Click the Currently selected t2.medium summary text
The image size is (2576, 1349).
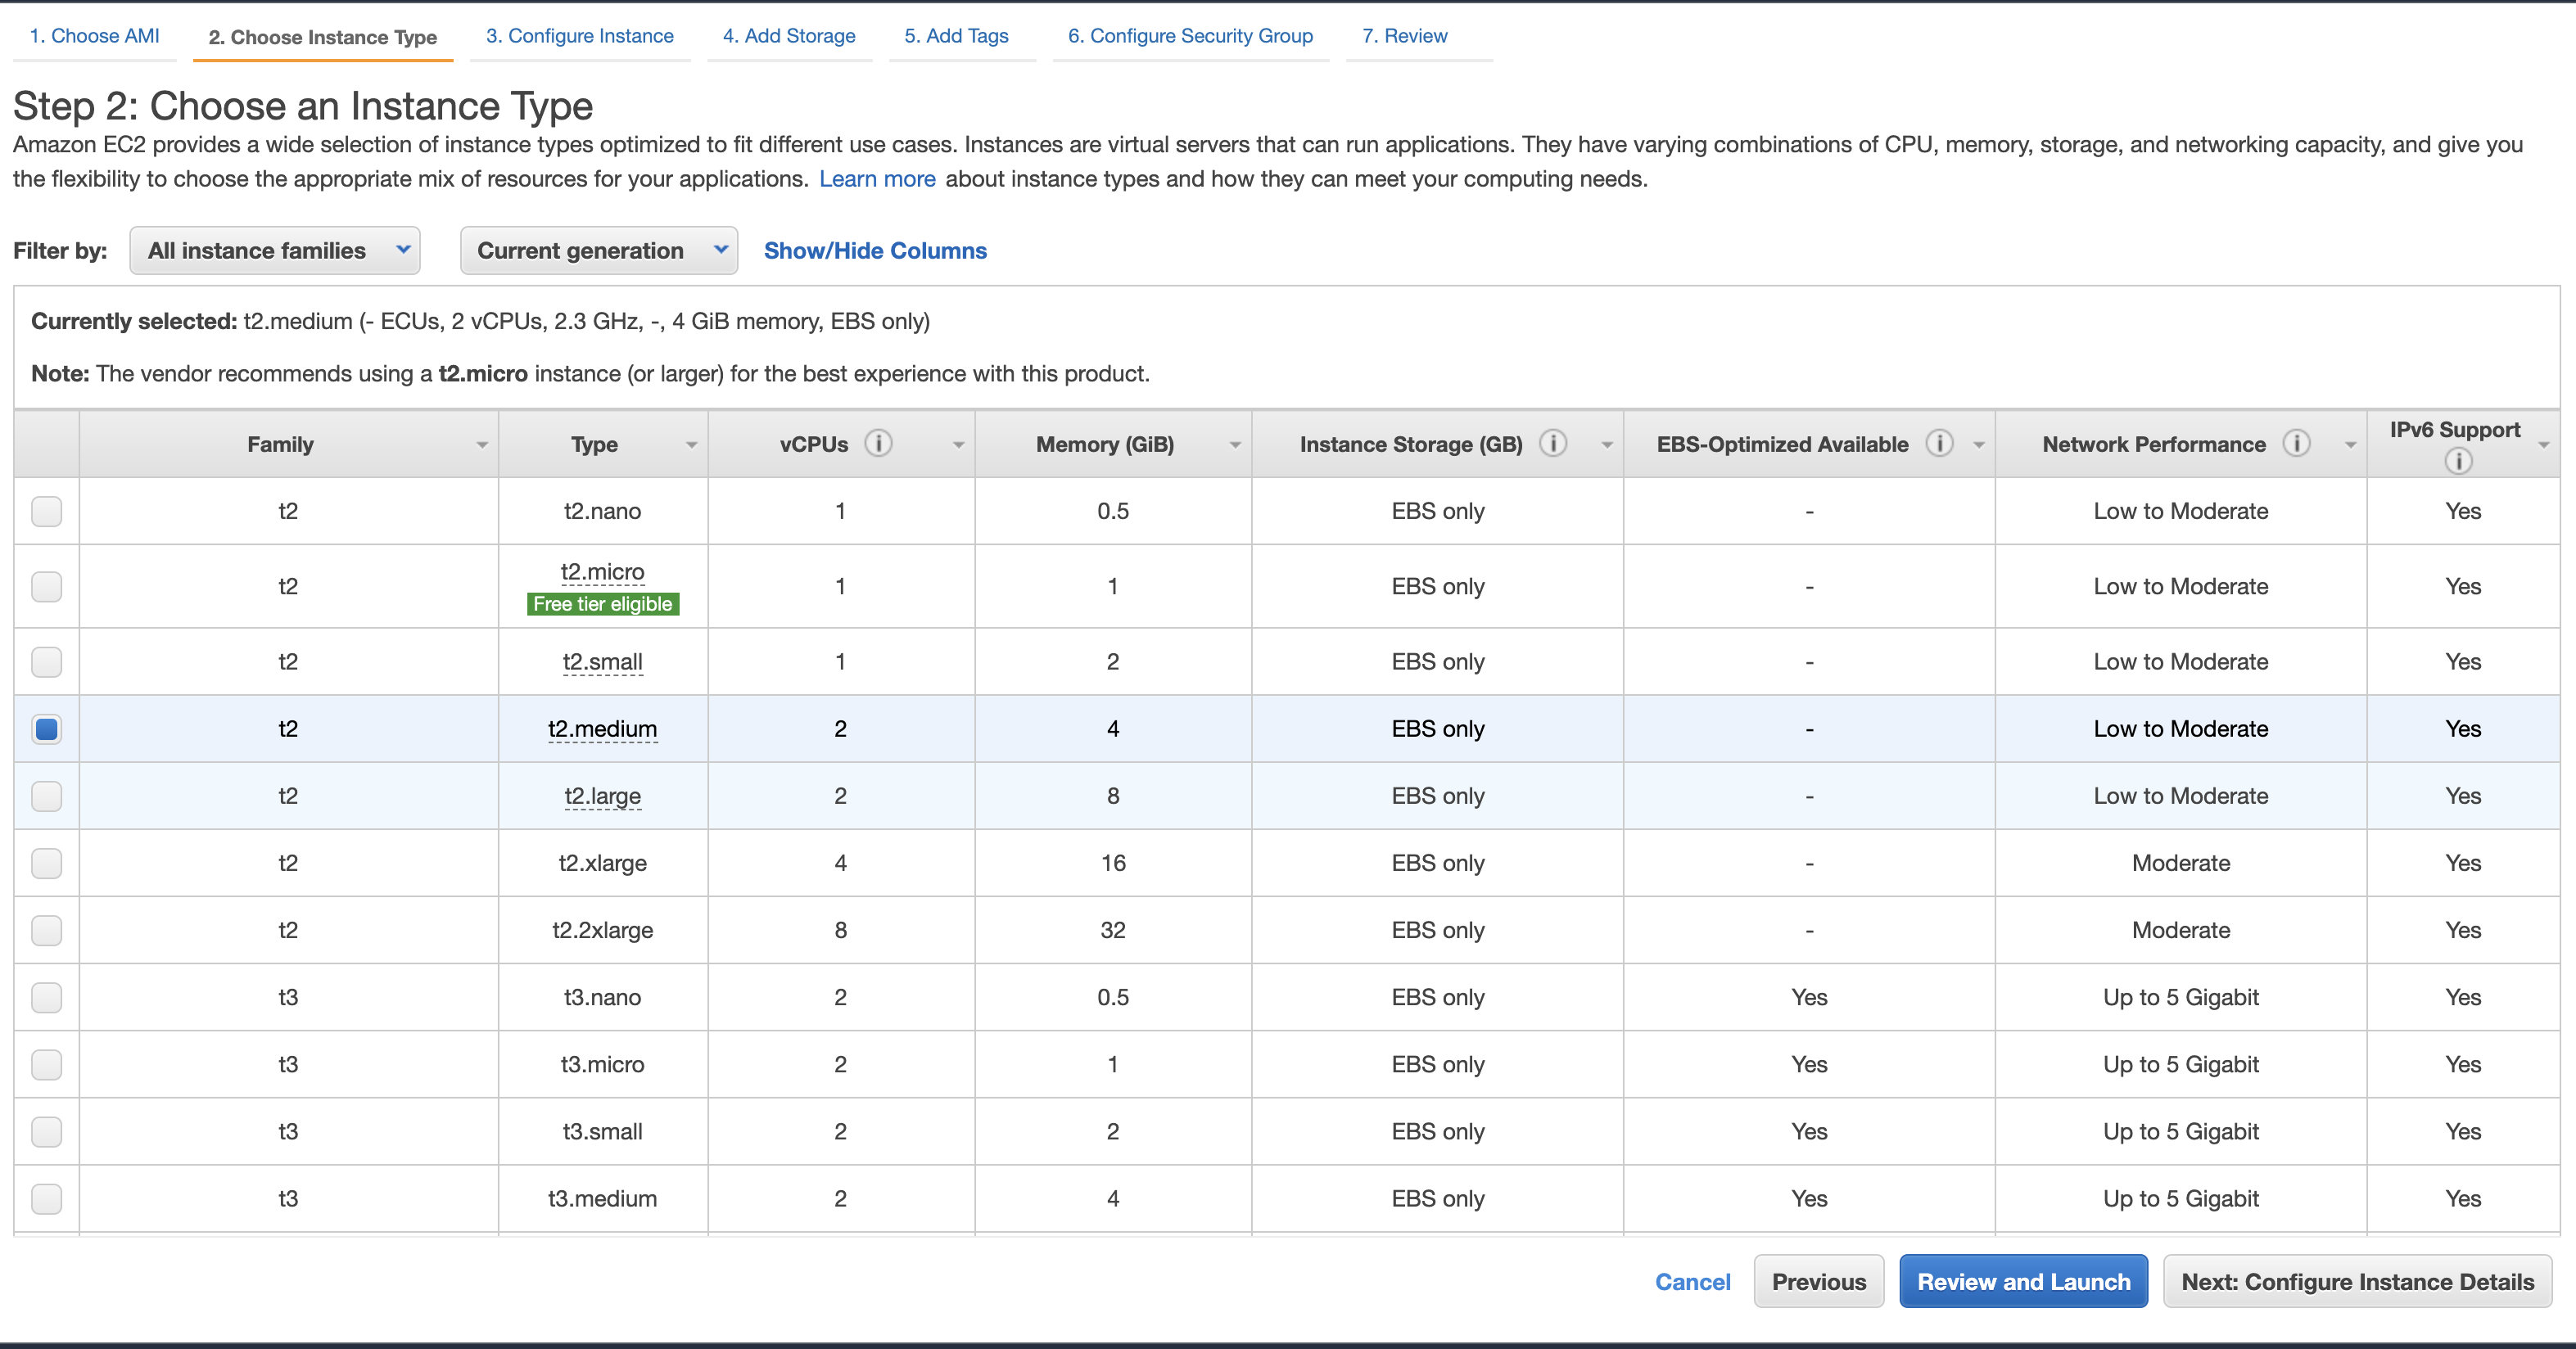point(481,321)
